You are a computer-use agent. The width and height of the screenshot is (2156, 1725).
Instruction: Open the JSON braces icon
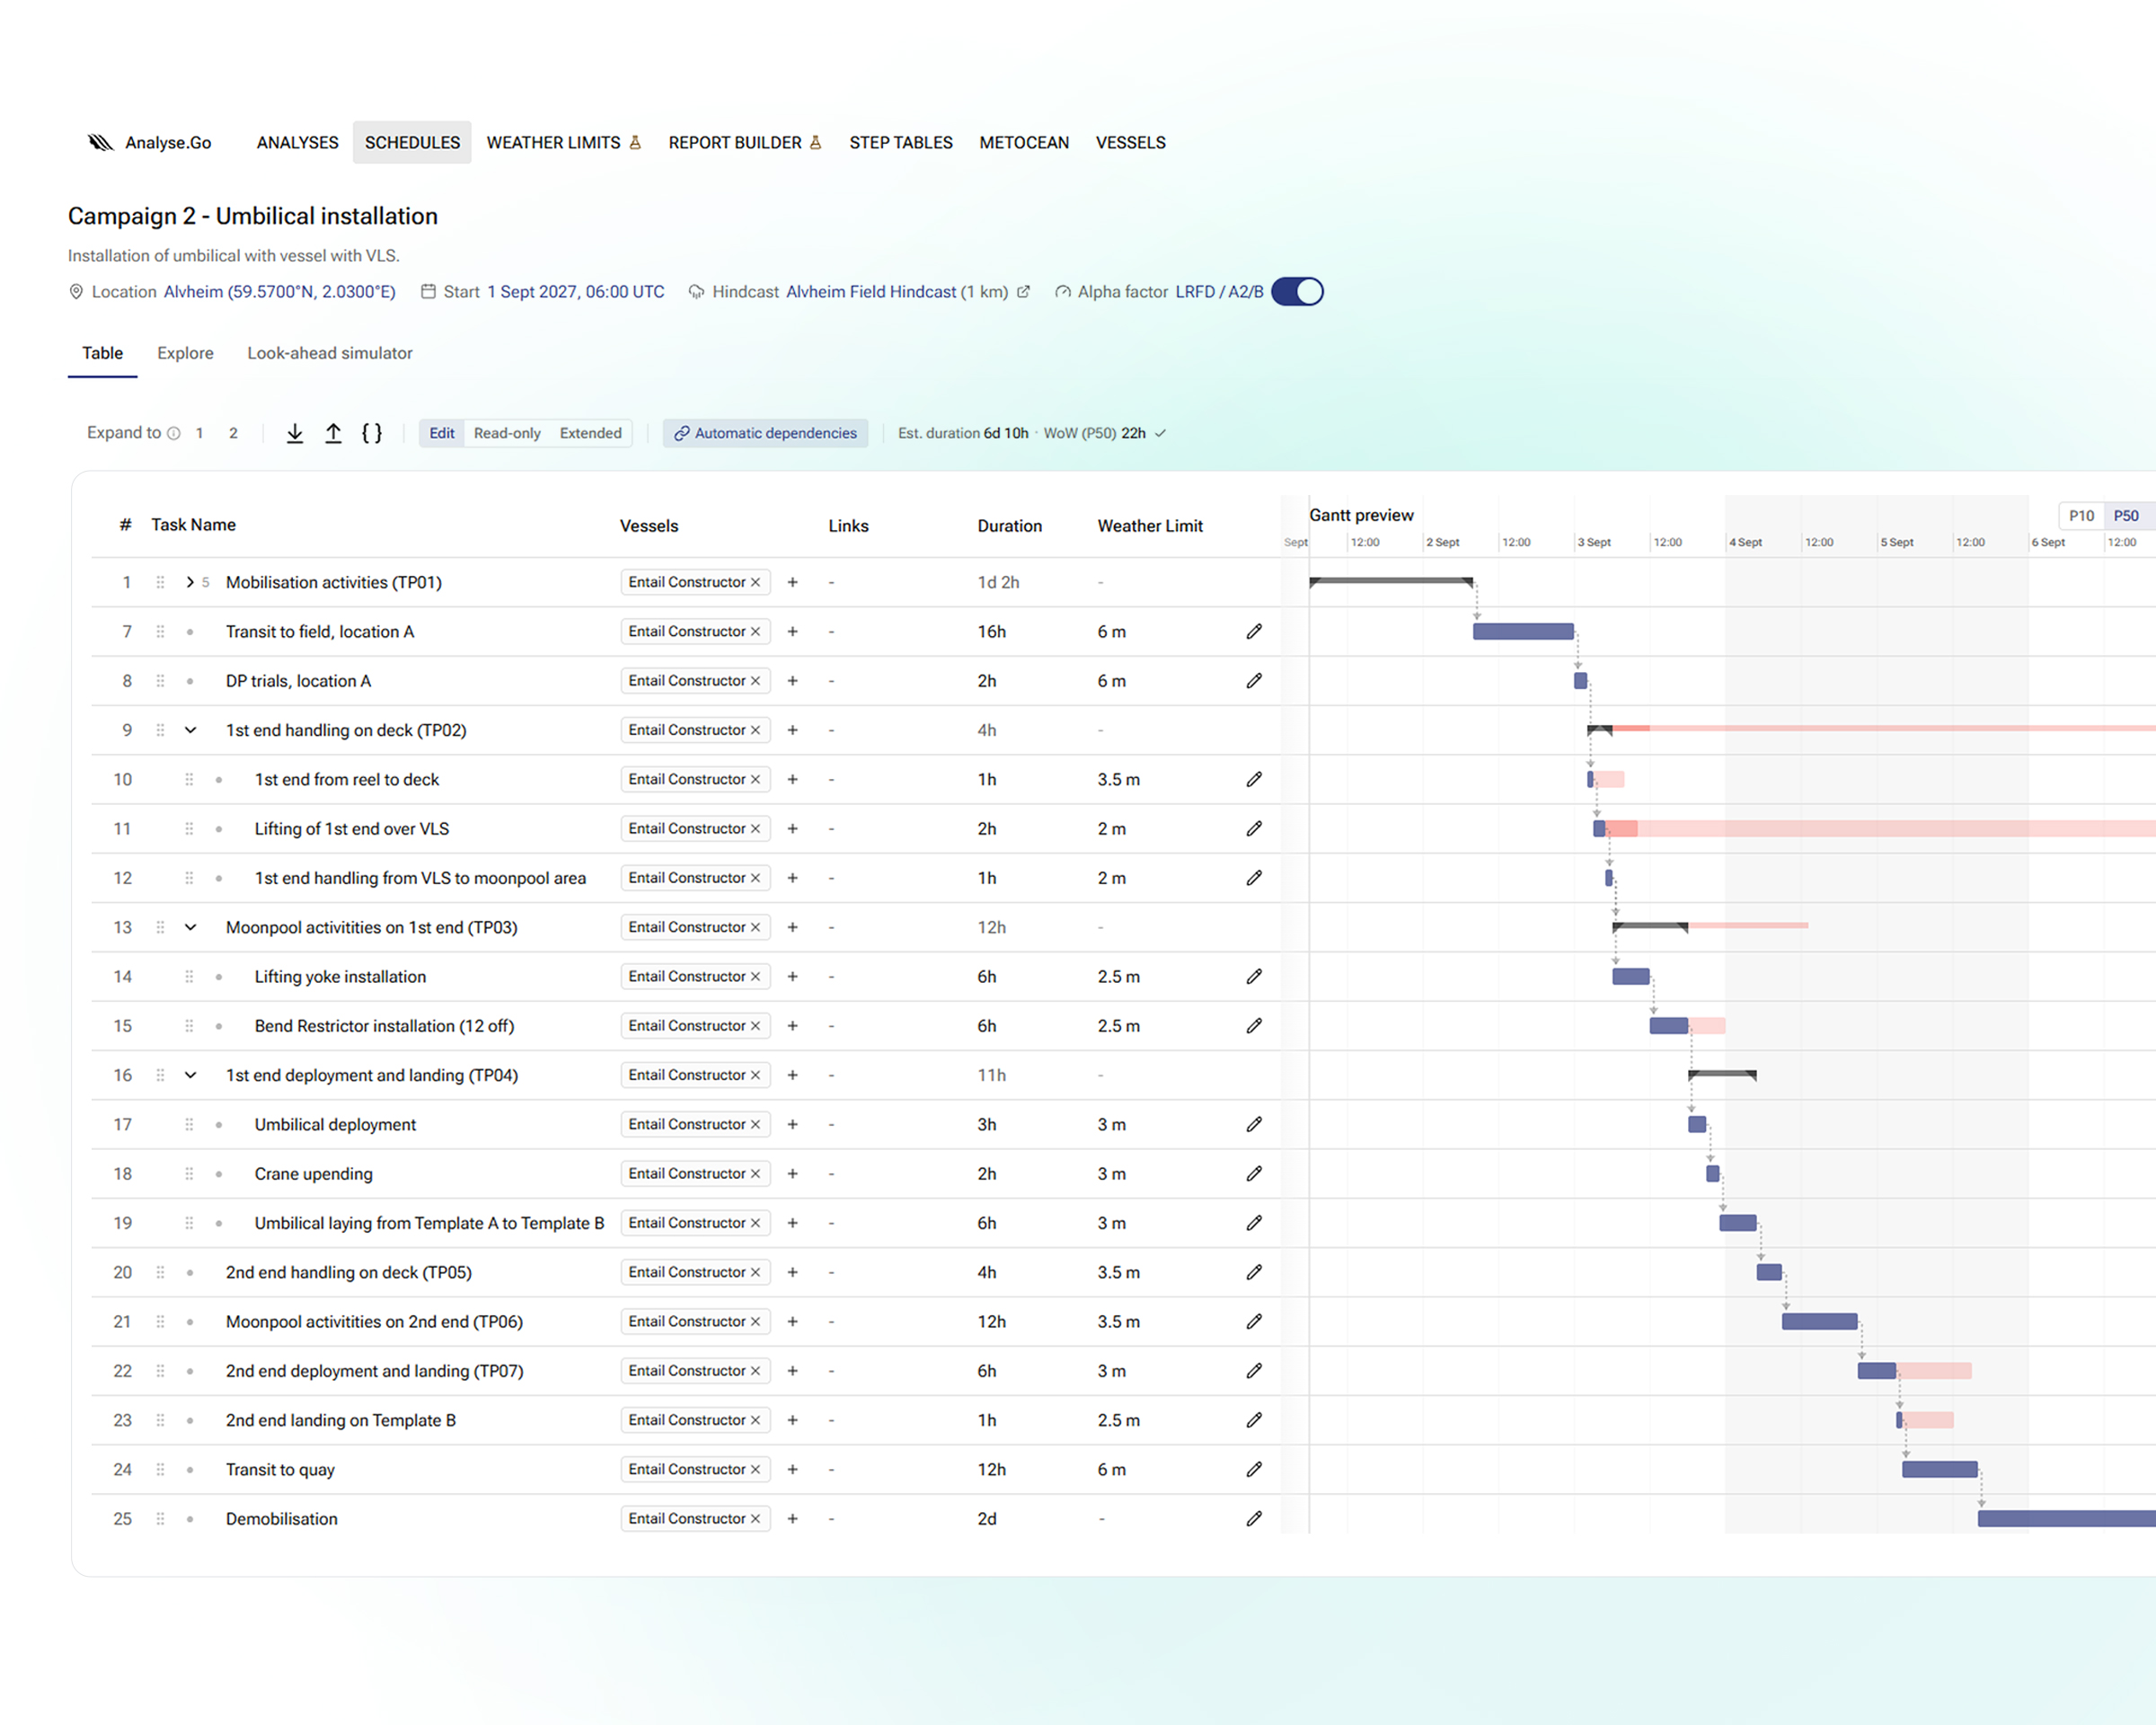[372, 433]
